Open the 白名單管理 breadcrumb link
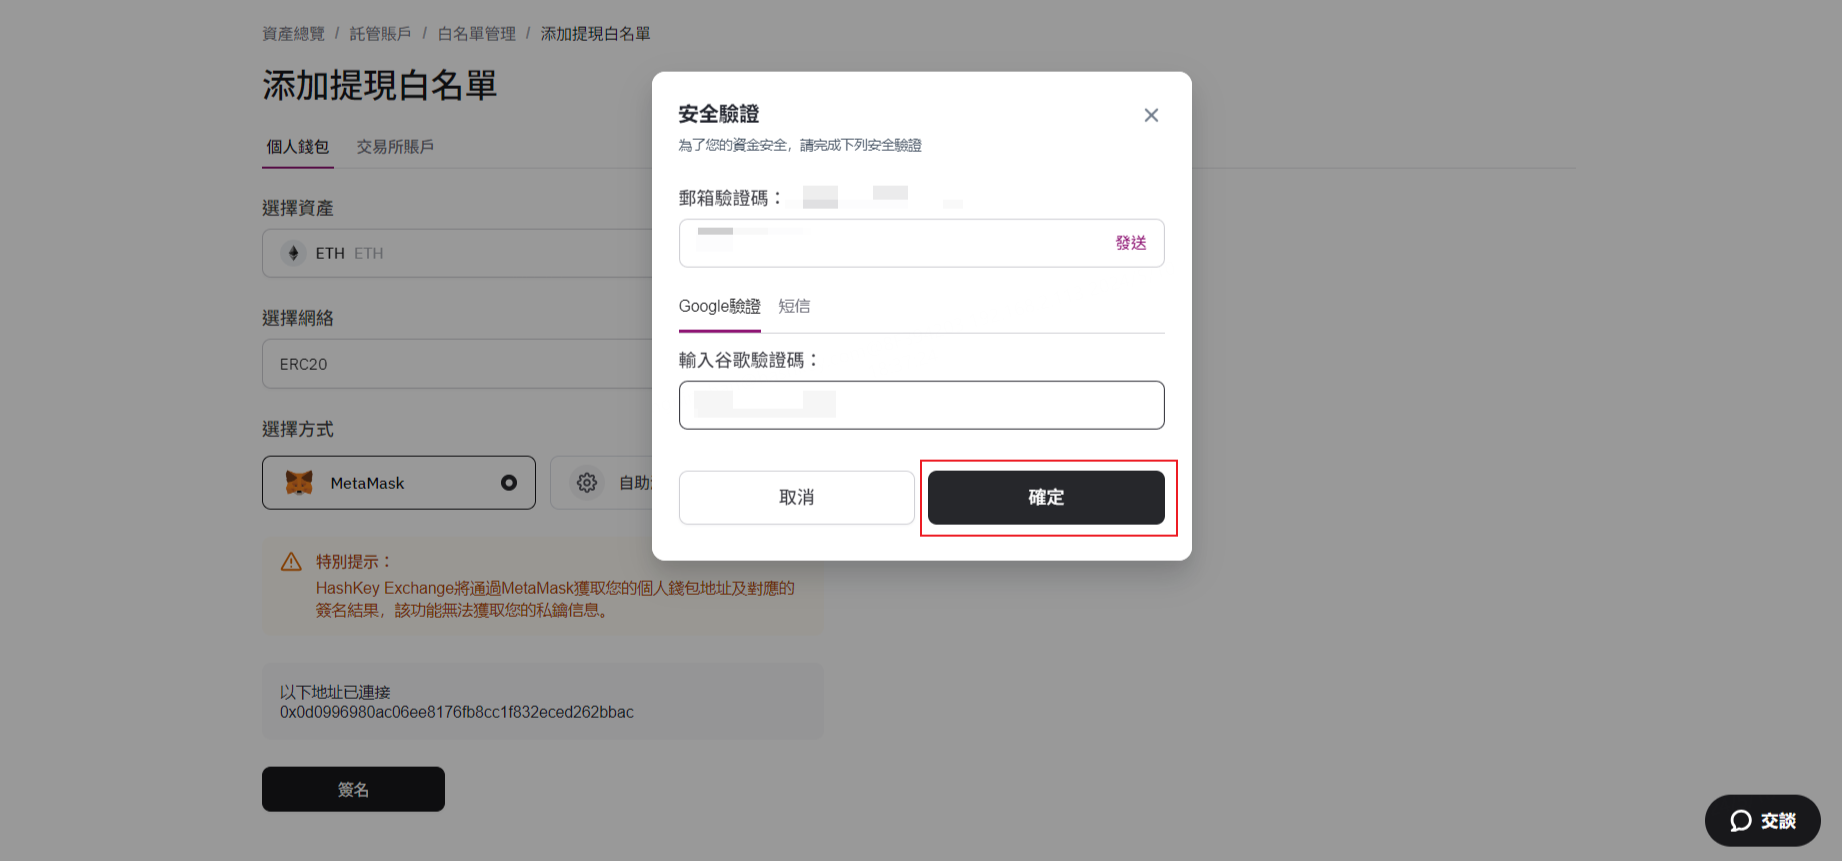 476,34
